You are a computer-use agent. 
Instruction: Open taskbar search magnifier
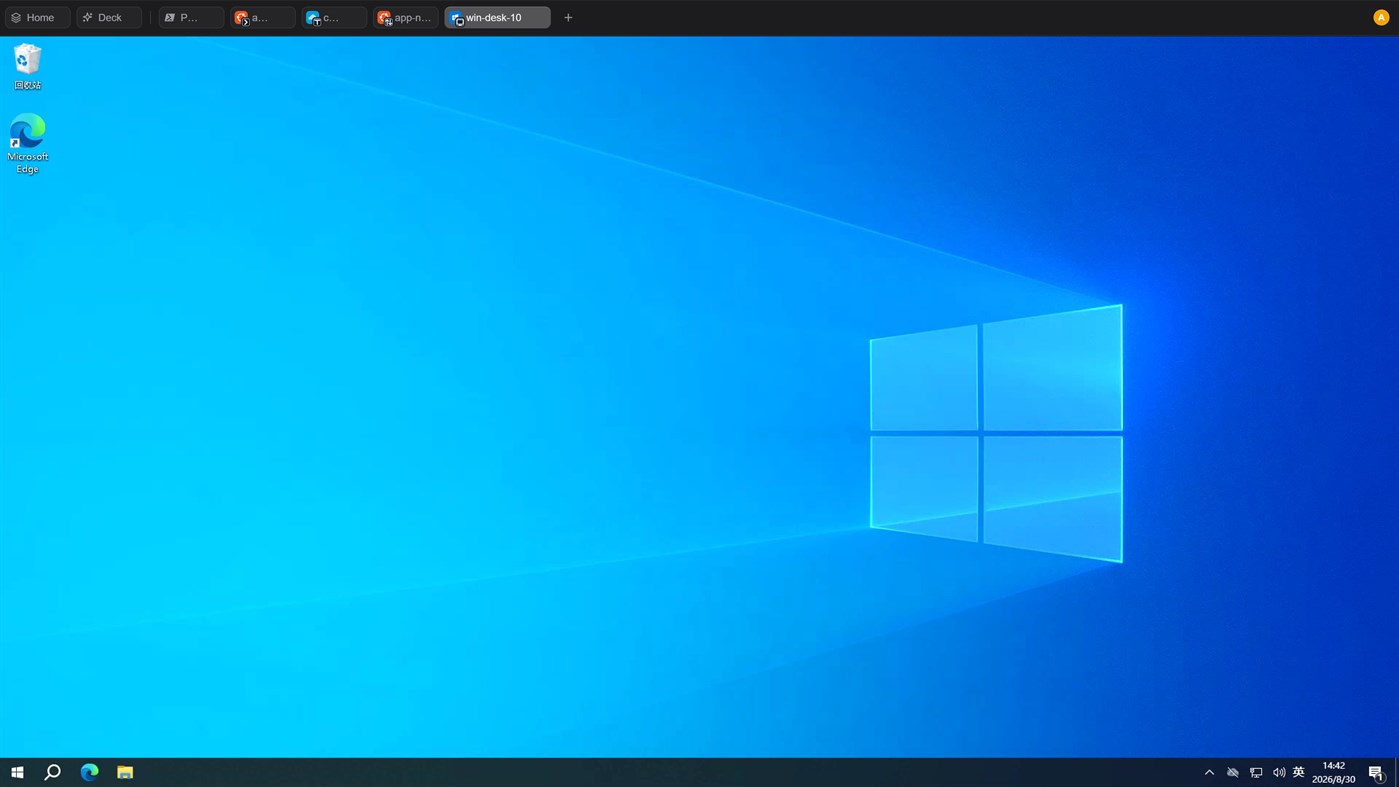click(x=53, y=772)
